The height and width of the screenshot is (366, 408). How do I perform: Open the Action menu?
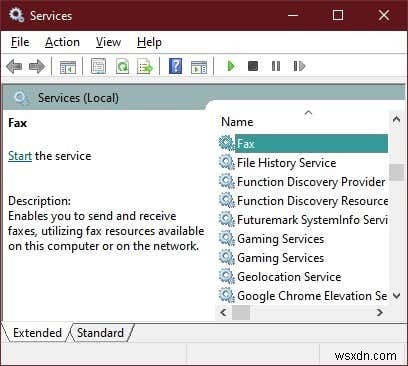(62, 42)
